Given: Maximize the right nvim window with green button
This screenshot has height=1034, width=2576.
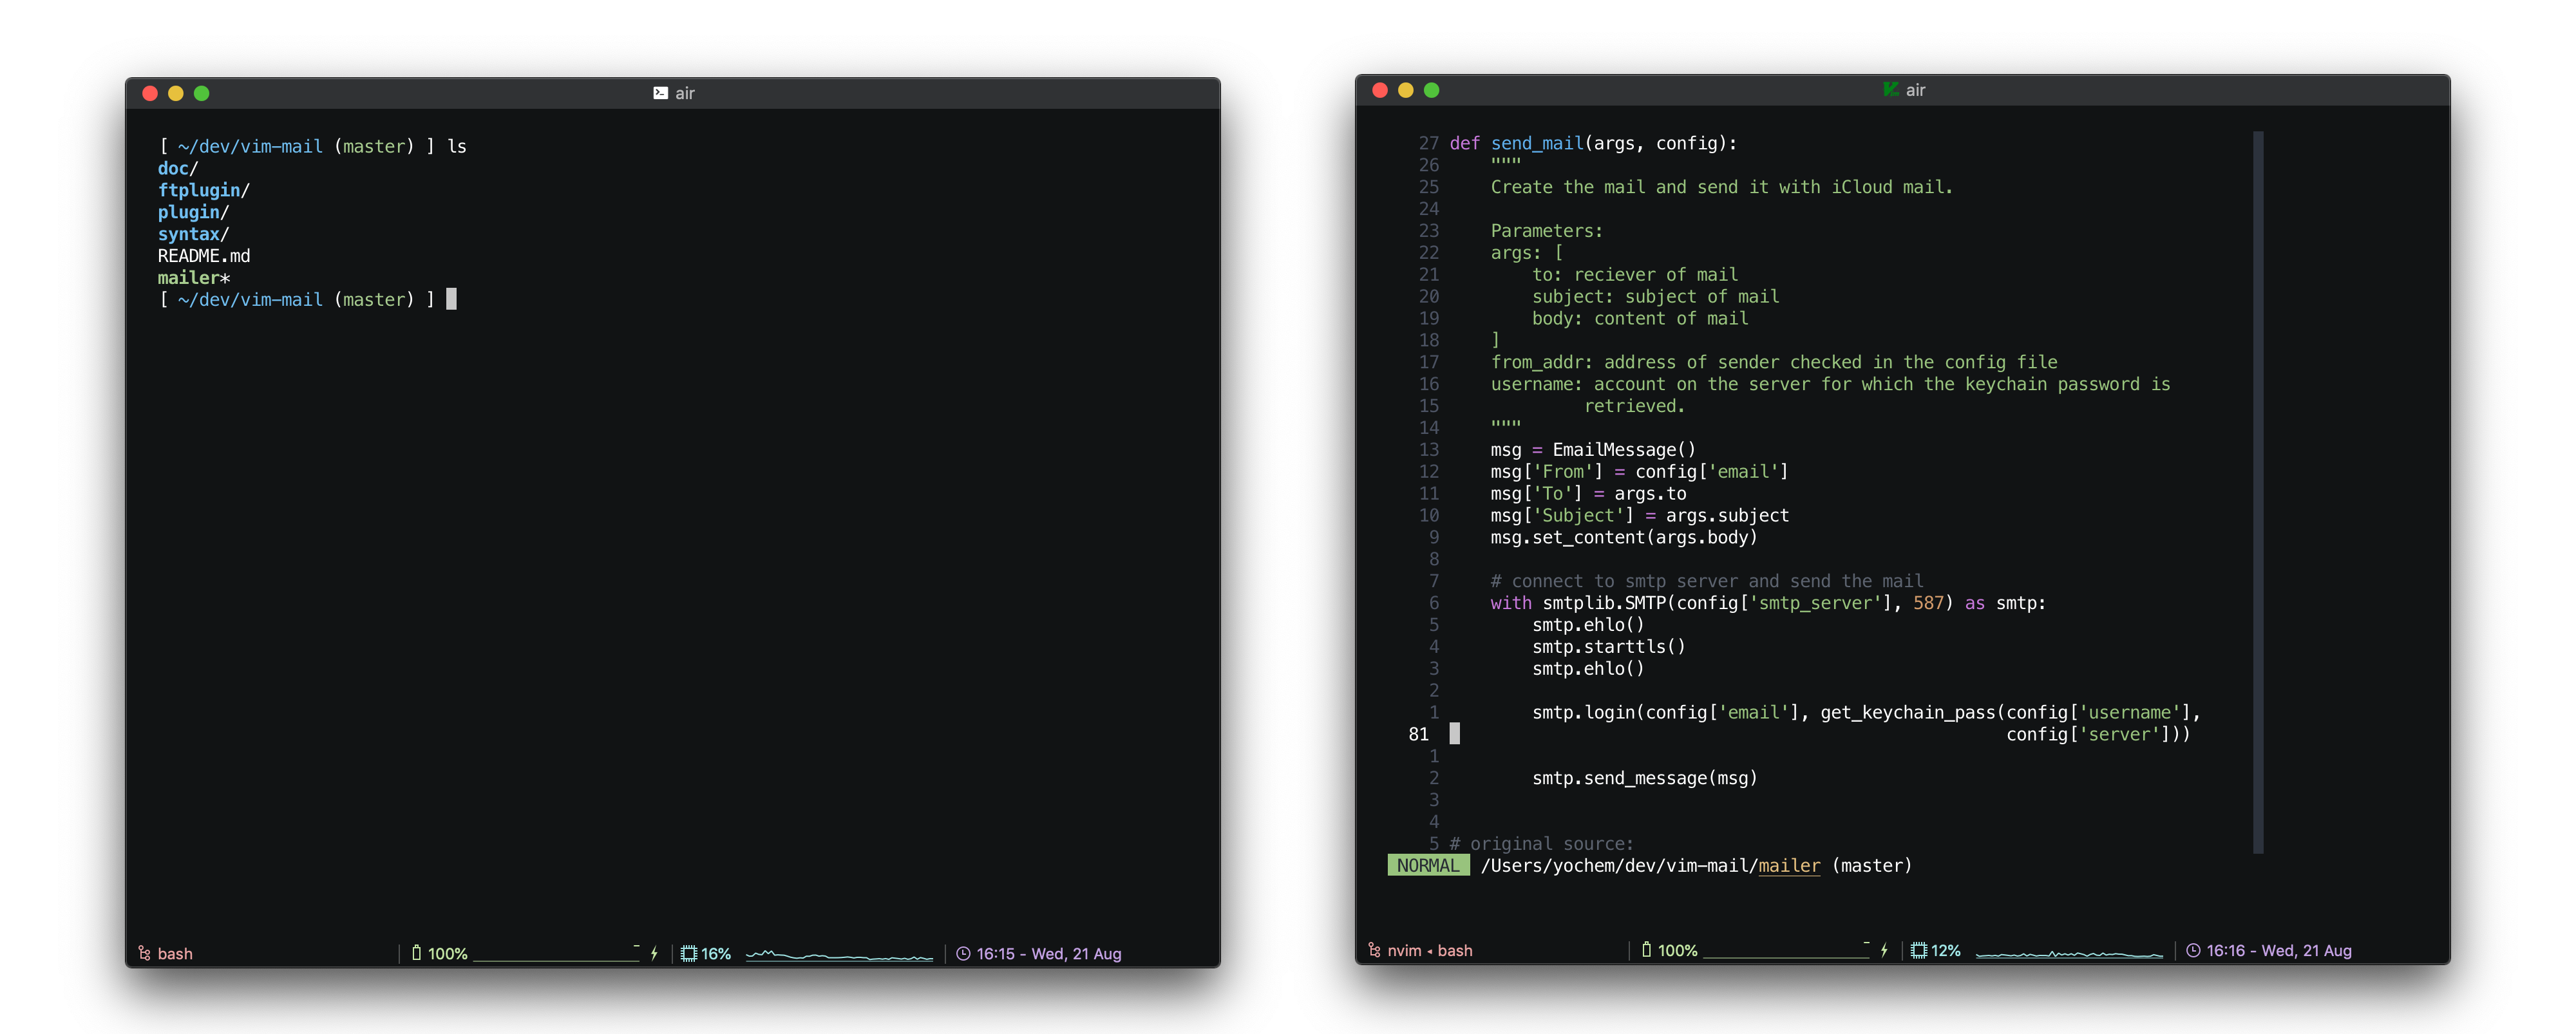Looking at the screenshot, I should click(1432, 90).
